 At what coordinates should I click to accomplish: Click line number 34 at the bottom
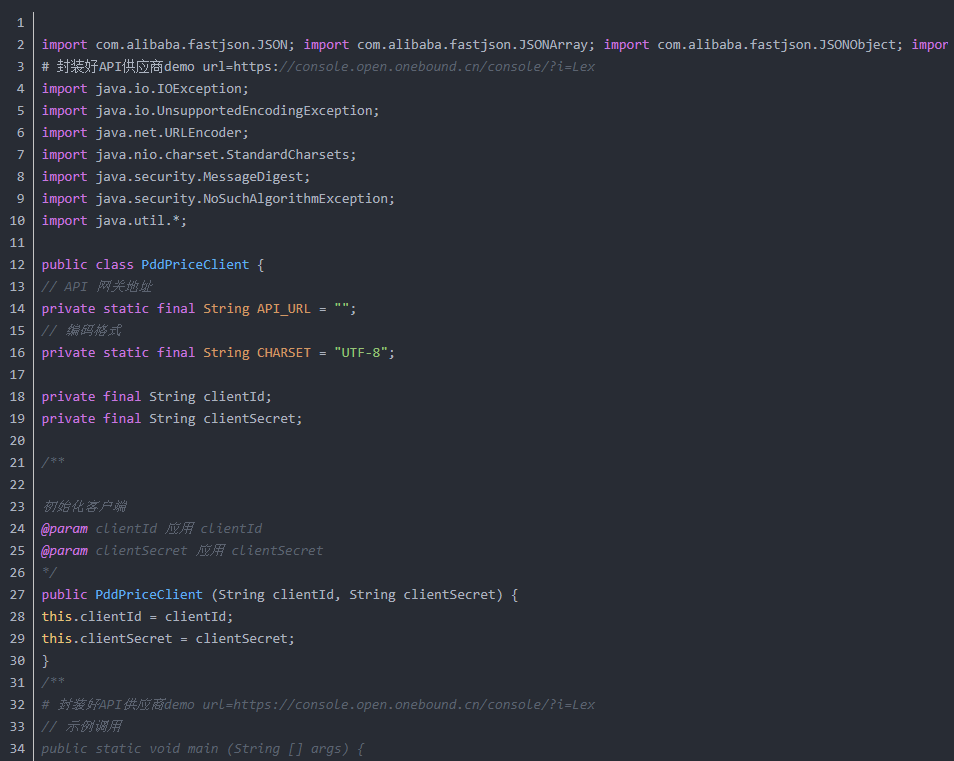[17, 748]
